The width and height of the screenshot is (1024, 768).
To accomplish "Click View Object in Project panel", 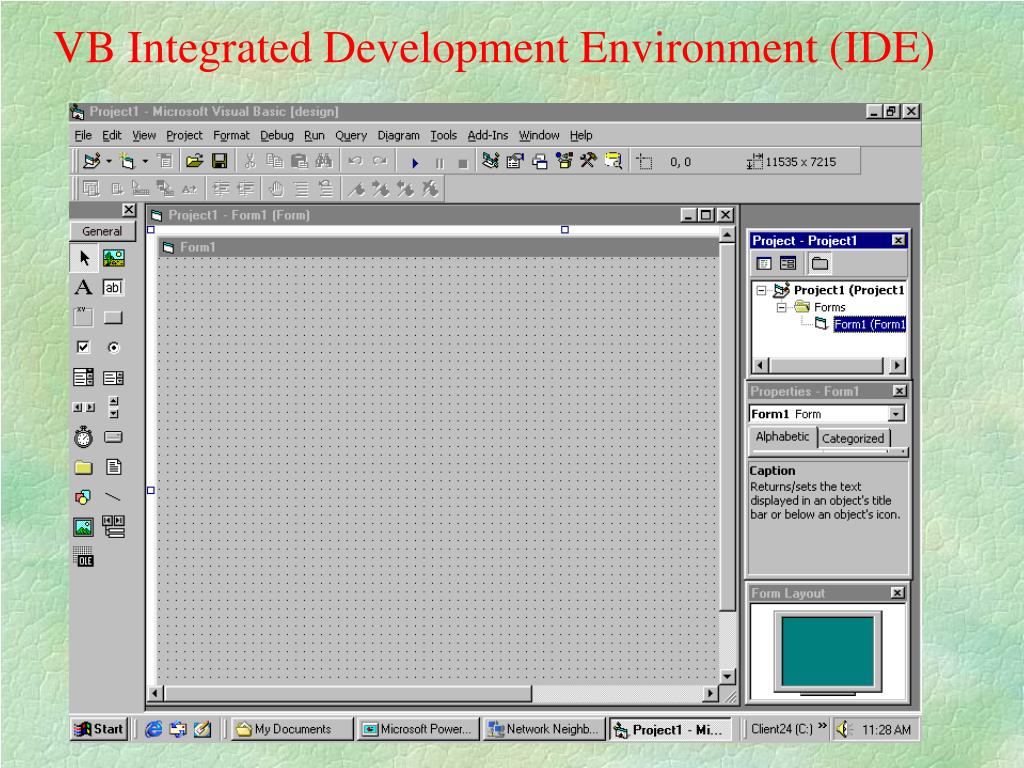I will pos(788,264).
